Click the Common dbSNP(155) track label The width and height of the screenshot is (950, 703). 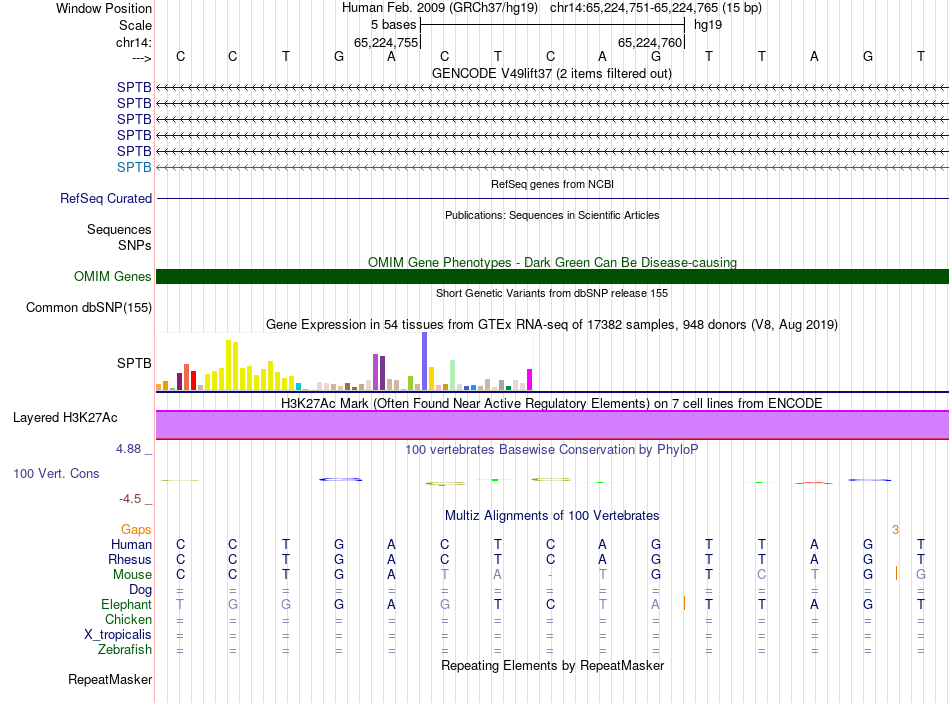pos(88,307)
